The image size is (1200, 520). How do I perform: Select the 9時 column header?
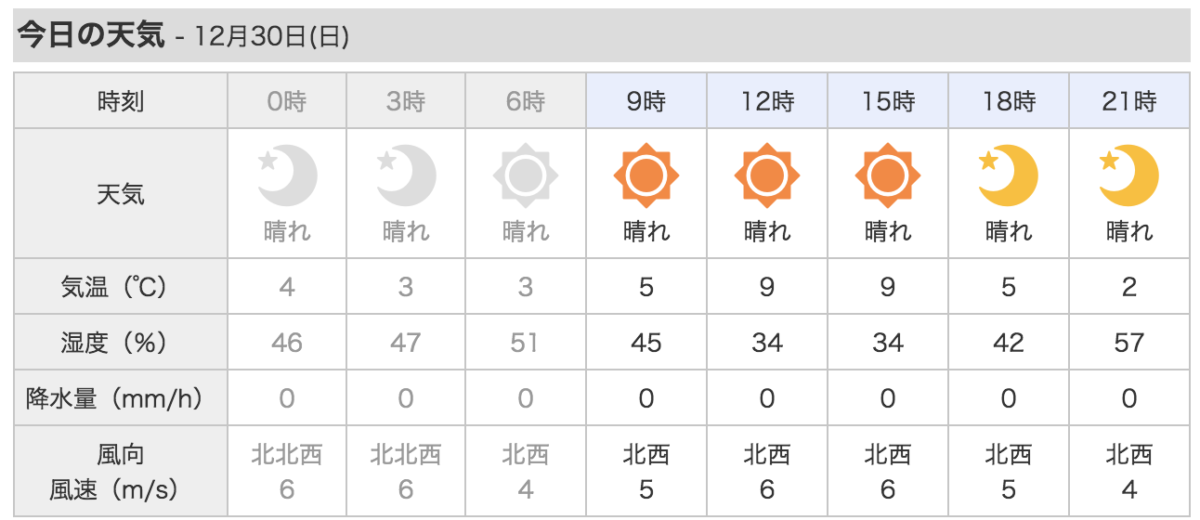point(646,101)
